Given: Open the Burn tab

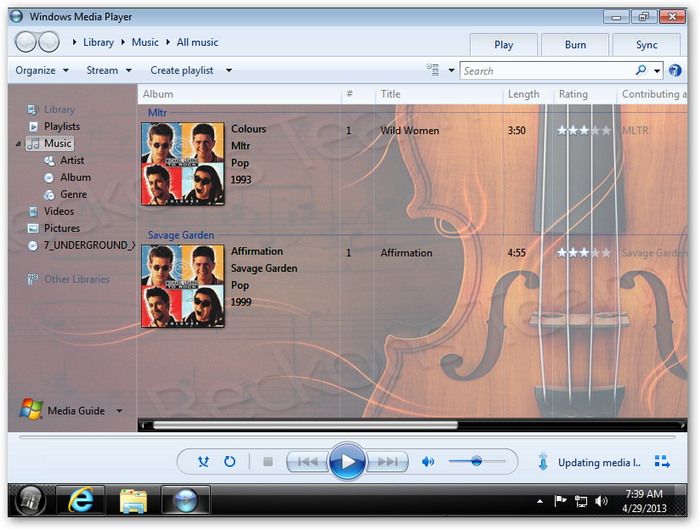Looking at the screenshot, I should (x=575, y=45).
